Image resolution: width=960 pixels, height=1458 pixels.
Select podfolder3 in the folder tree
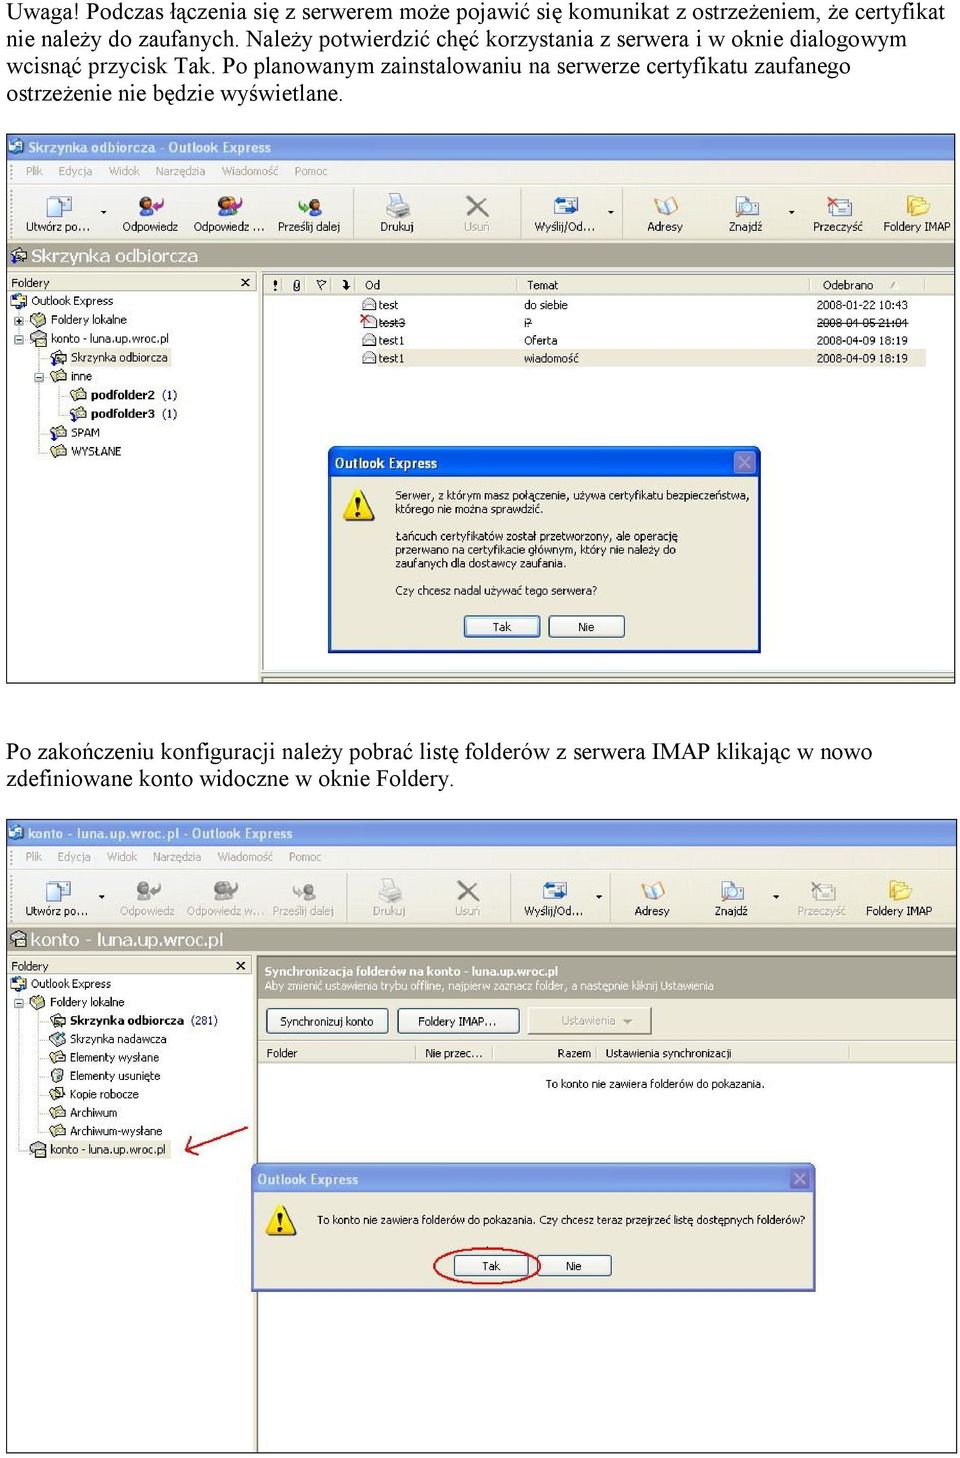point(122,414)
